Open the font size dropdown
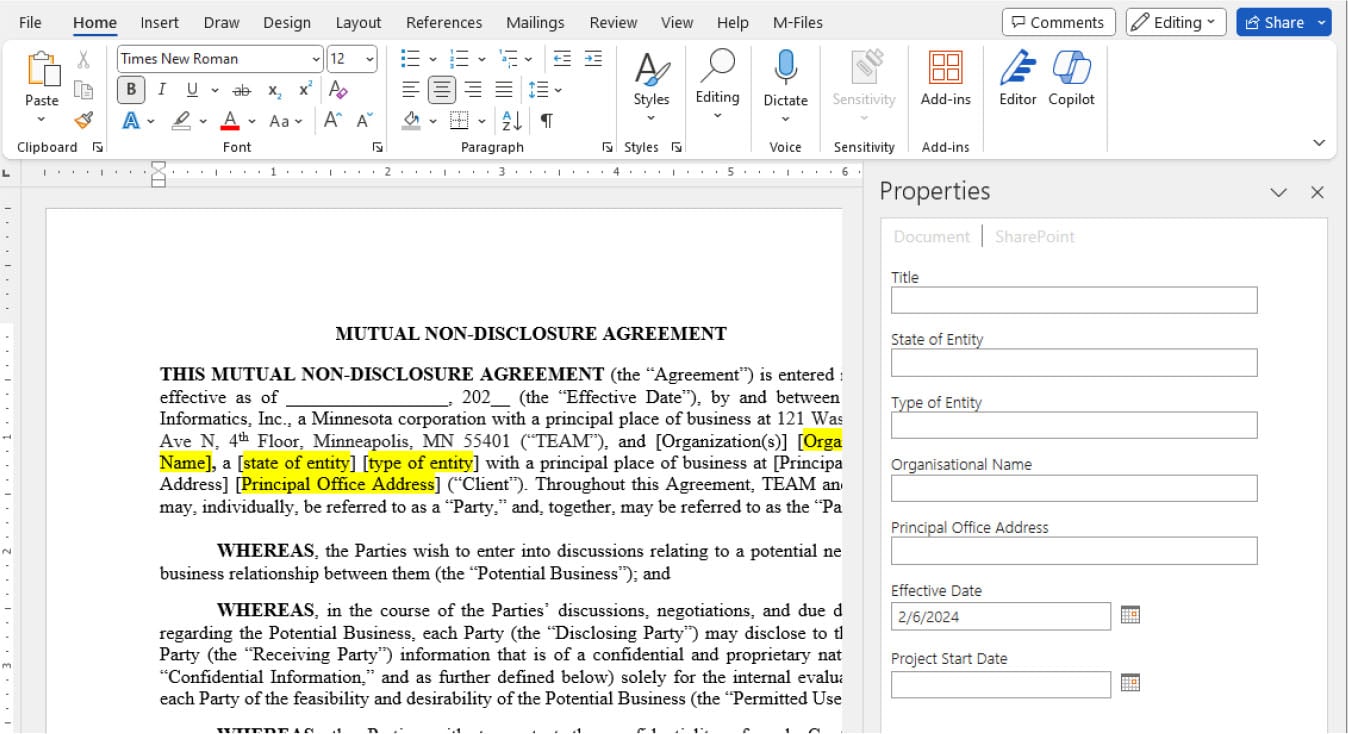 point(370,59)
